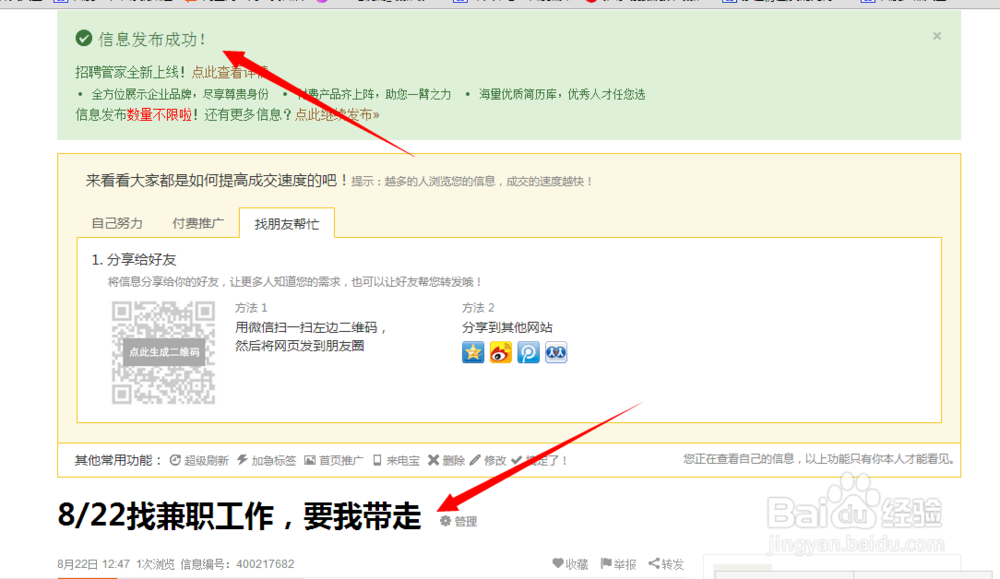Share to Sina Weibo icon
The height and width of the screenshot is (579, 1000).
pos(500,352)
